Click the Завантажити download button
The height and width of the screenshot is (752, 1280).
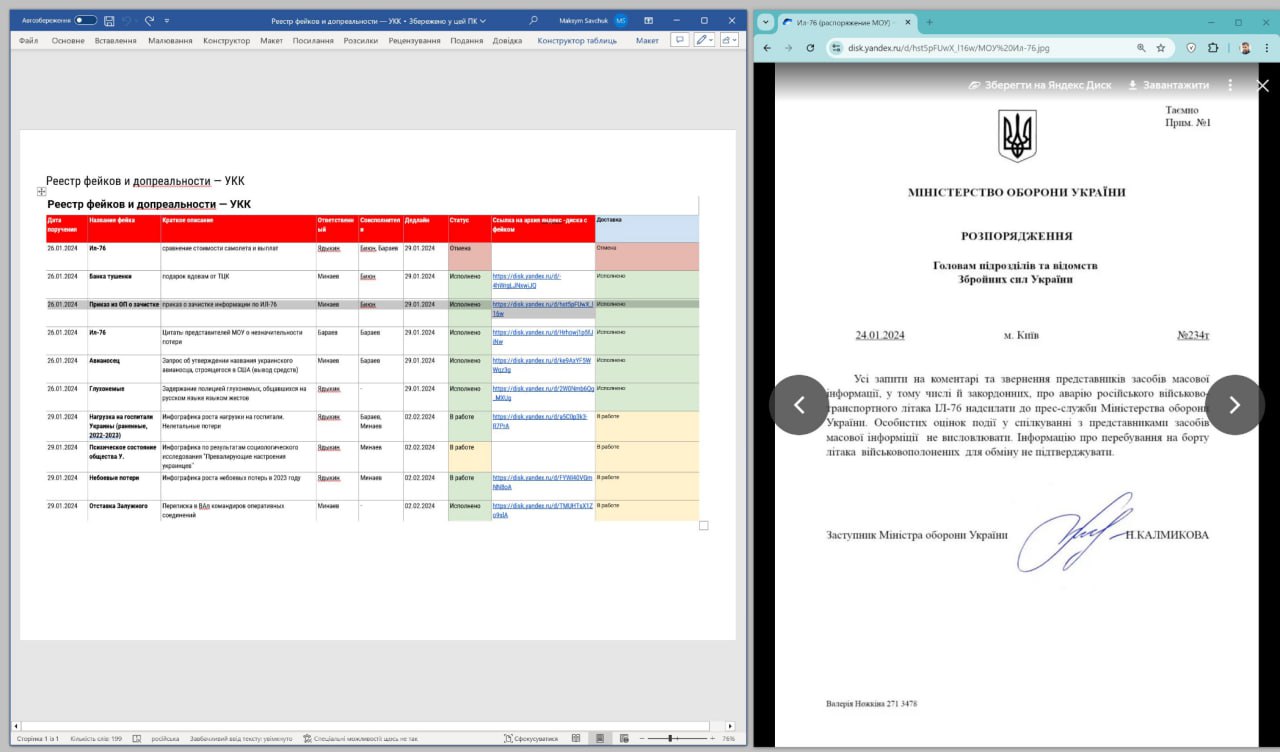[x=1168, y=85]
